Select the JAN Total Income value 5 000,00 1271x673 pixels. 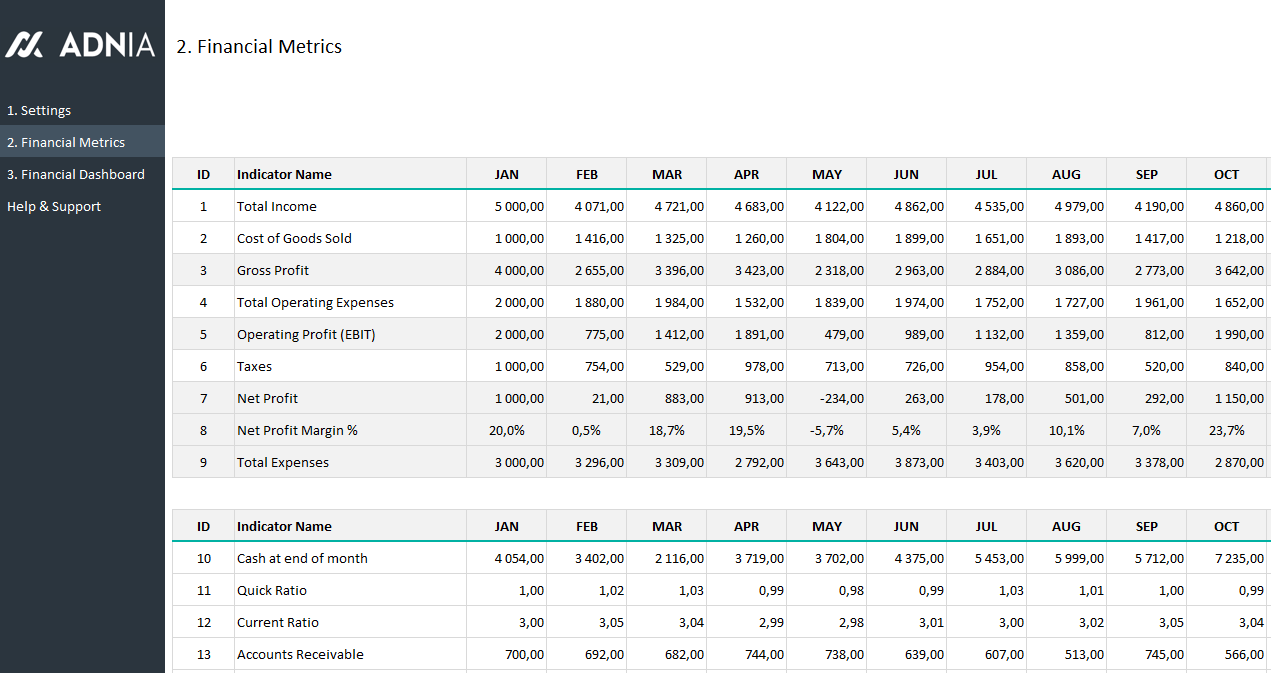tap(519, 207)
